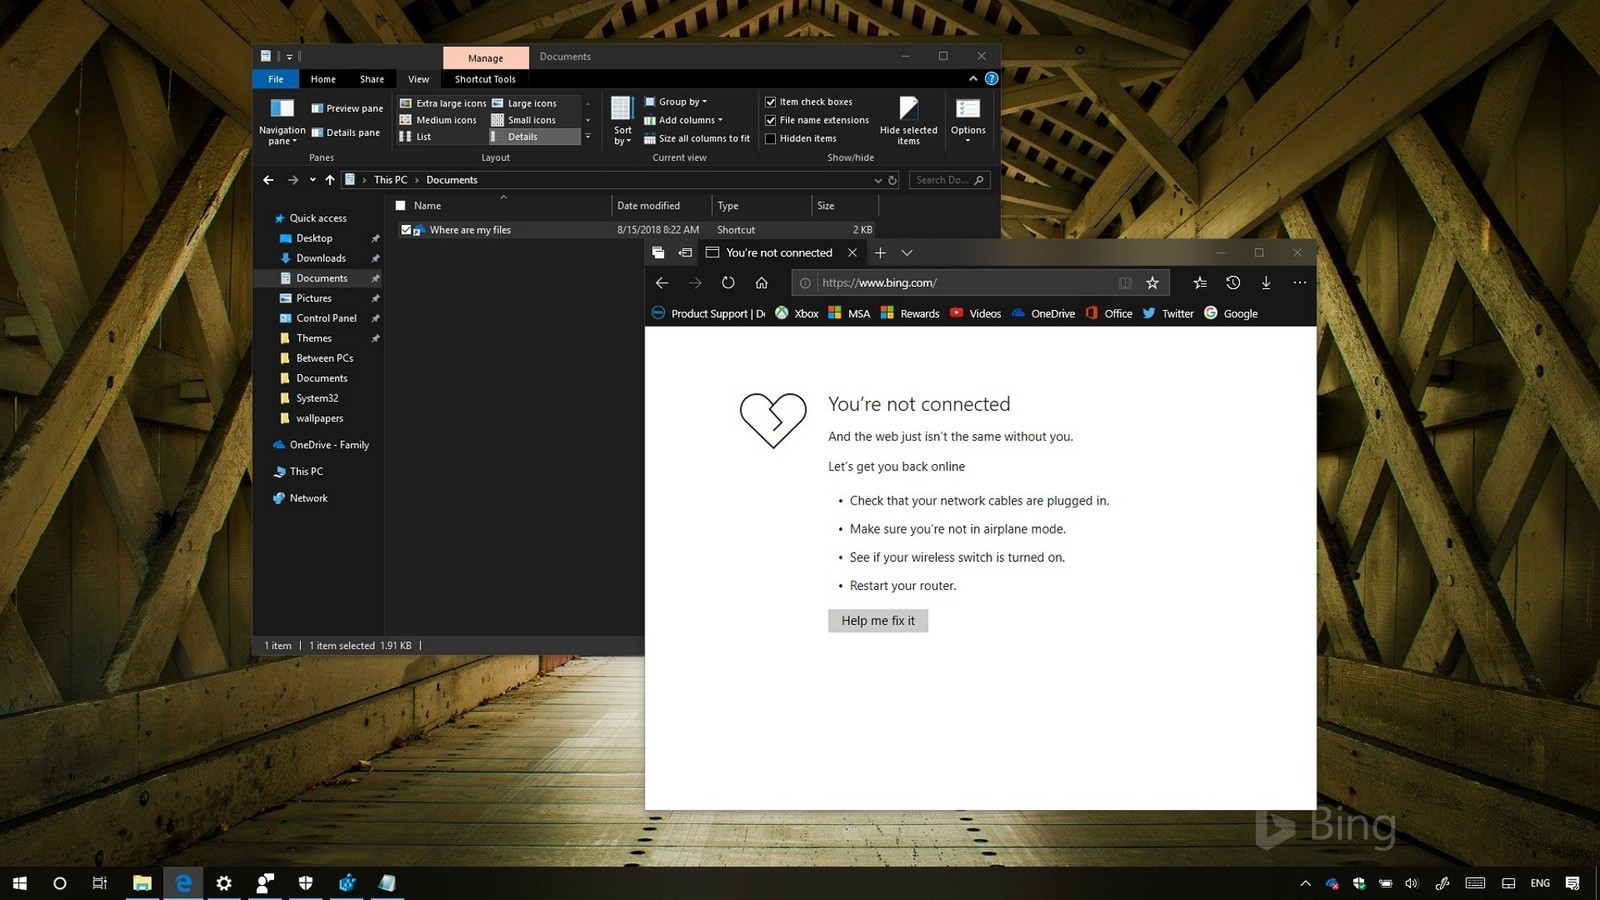Open a new tab in Edge

point(880,253)
